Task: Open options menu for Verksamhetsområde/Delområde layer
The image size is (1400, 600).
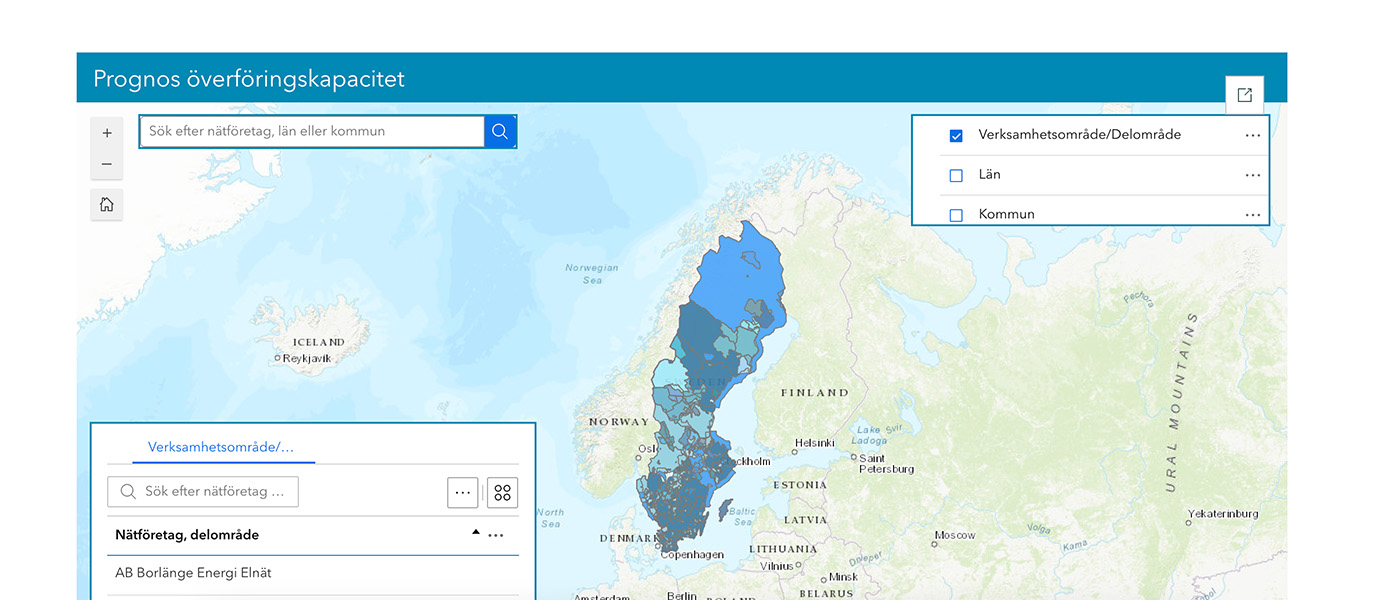Action: 1252,135
